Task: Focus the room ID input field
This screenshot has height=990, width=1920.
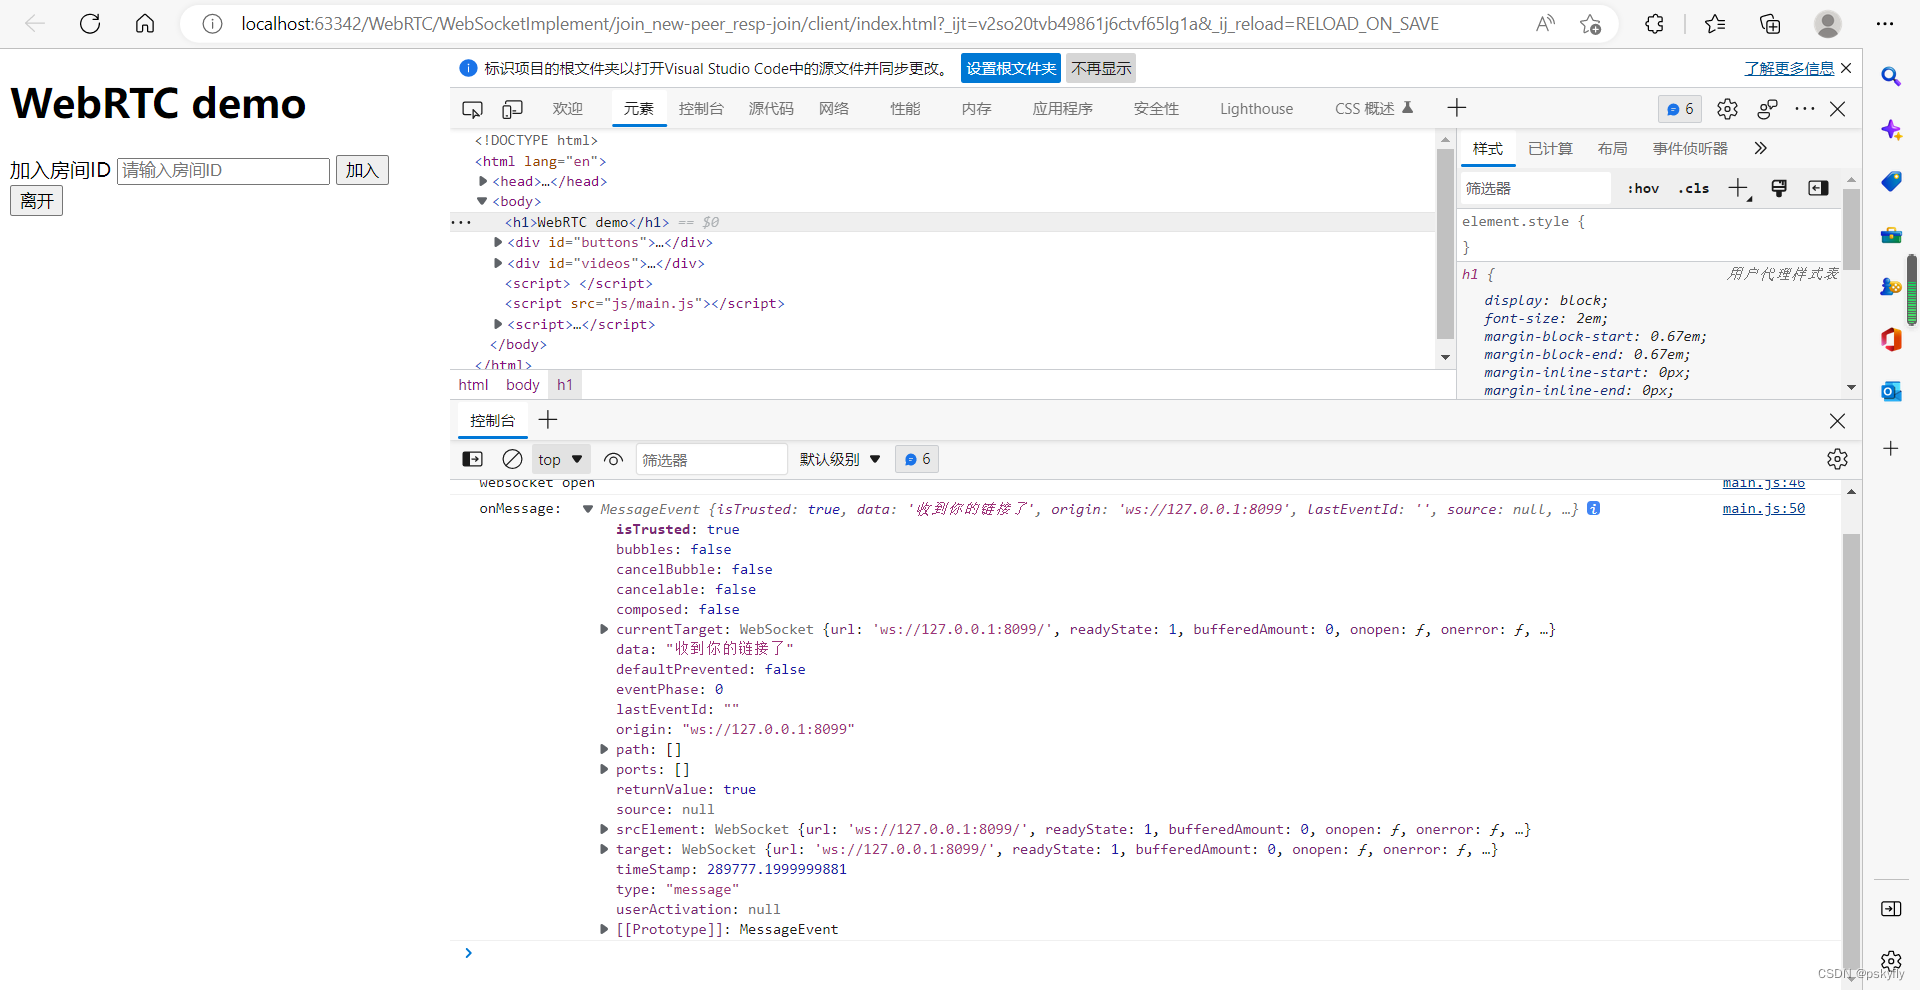Action: coord(223,171)
